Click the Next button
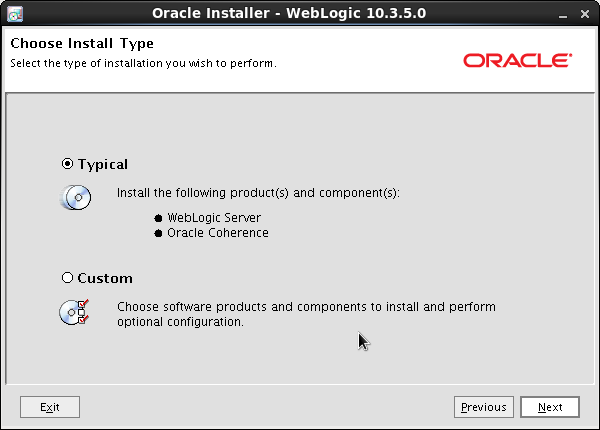The height and width of the screenshot is (430, 600). (x=550, y=407)
